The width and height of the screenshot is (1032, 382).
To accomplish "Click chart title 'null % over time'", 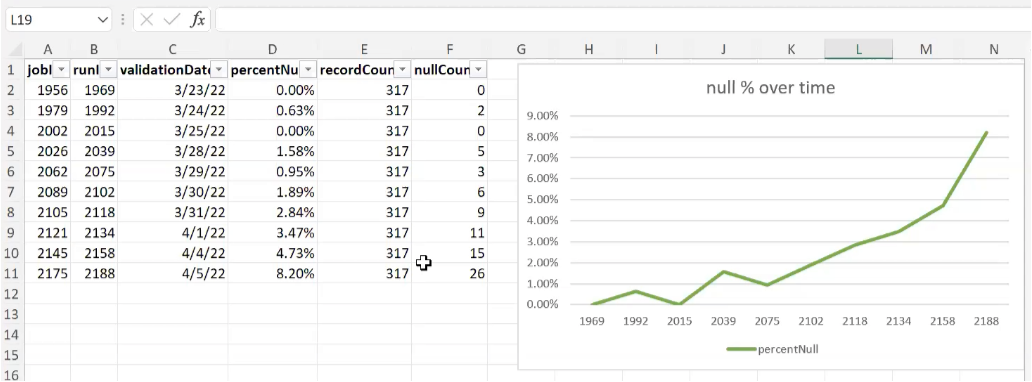I will click(770, 88).
